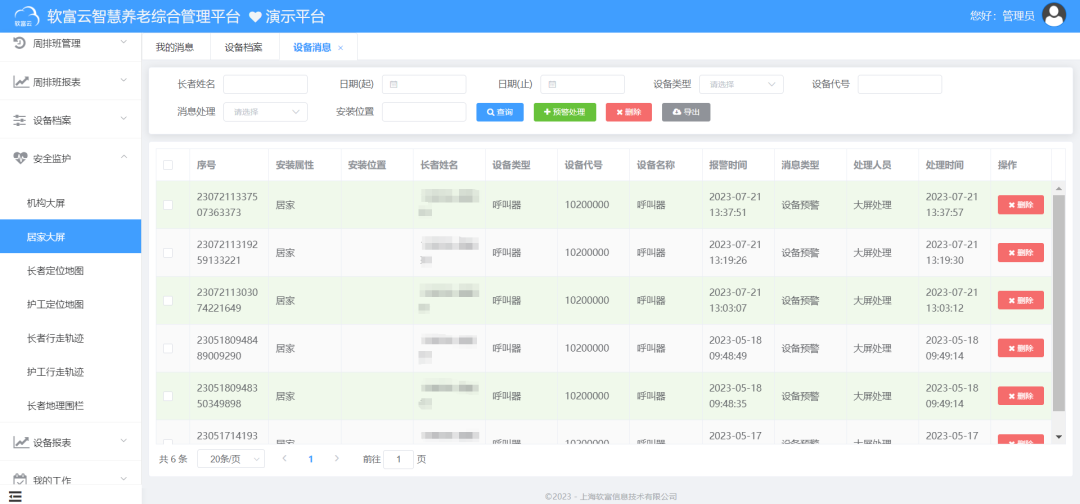Open the 消息处理 dropdown
1080x504 pixels.
pos(265,112)
